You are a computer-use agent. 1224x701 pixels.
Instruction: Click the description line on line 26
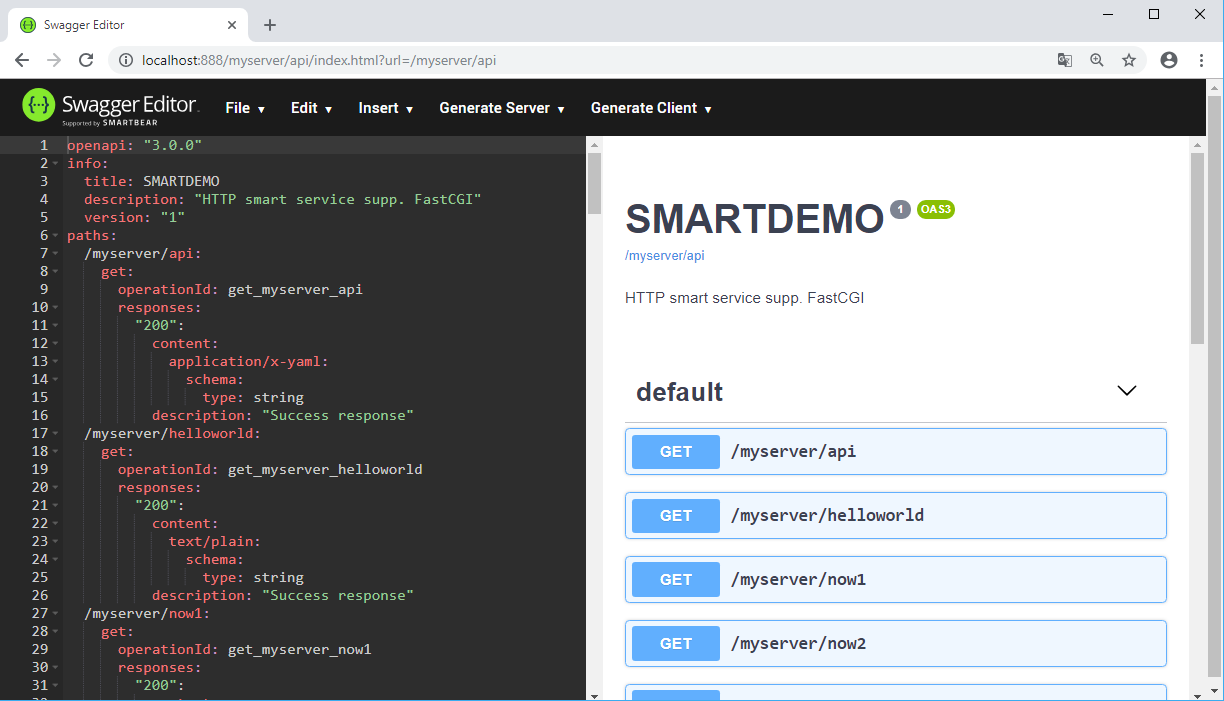click(283, 595)
